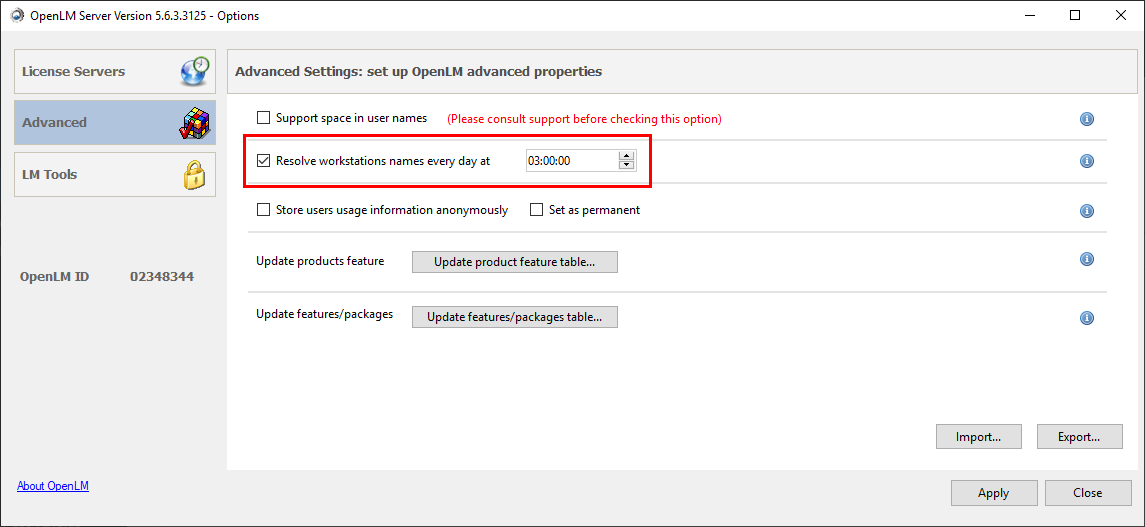
Task: Click info icon for Update features/packages
Action: tap(1087, 318)
